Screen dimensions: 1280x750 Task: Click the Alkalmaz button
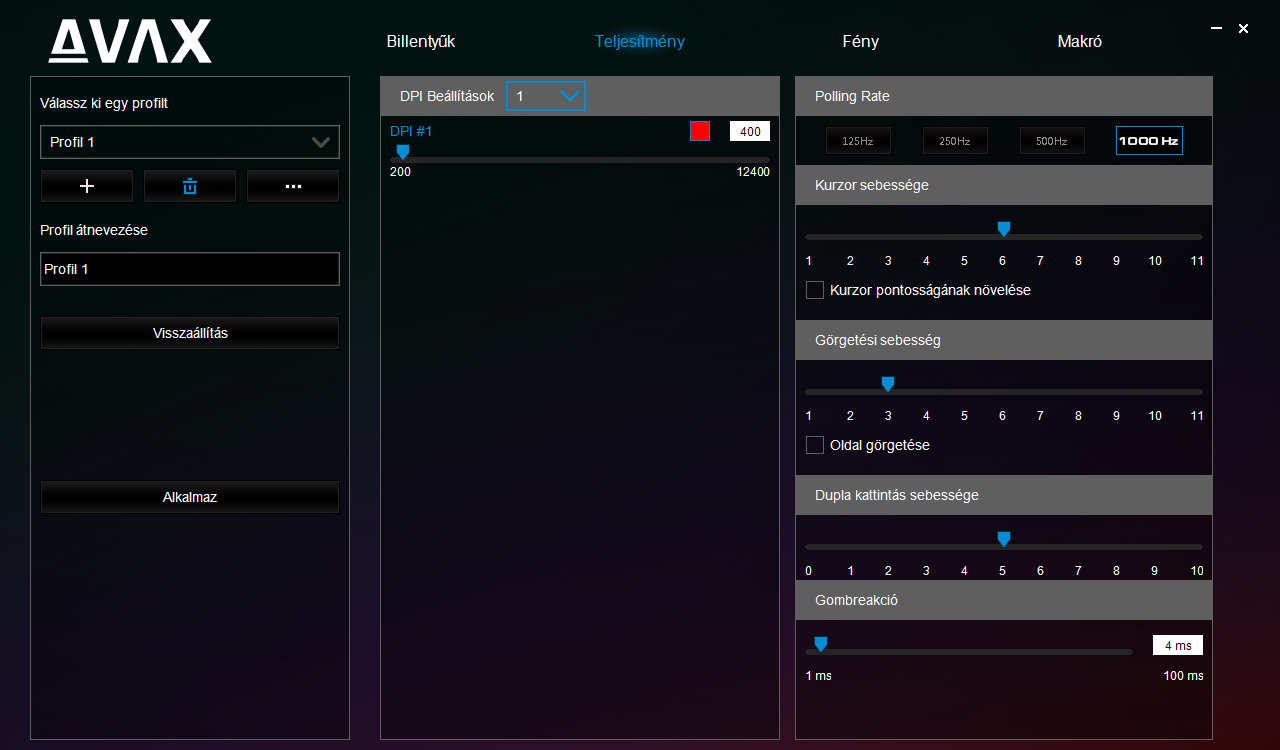(190, 497)
